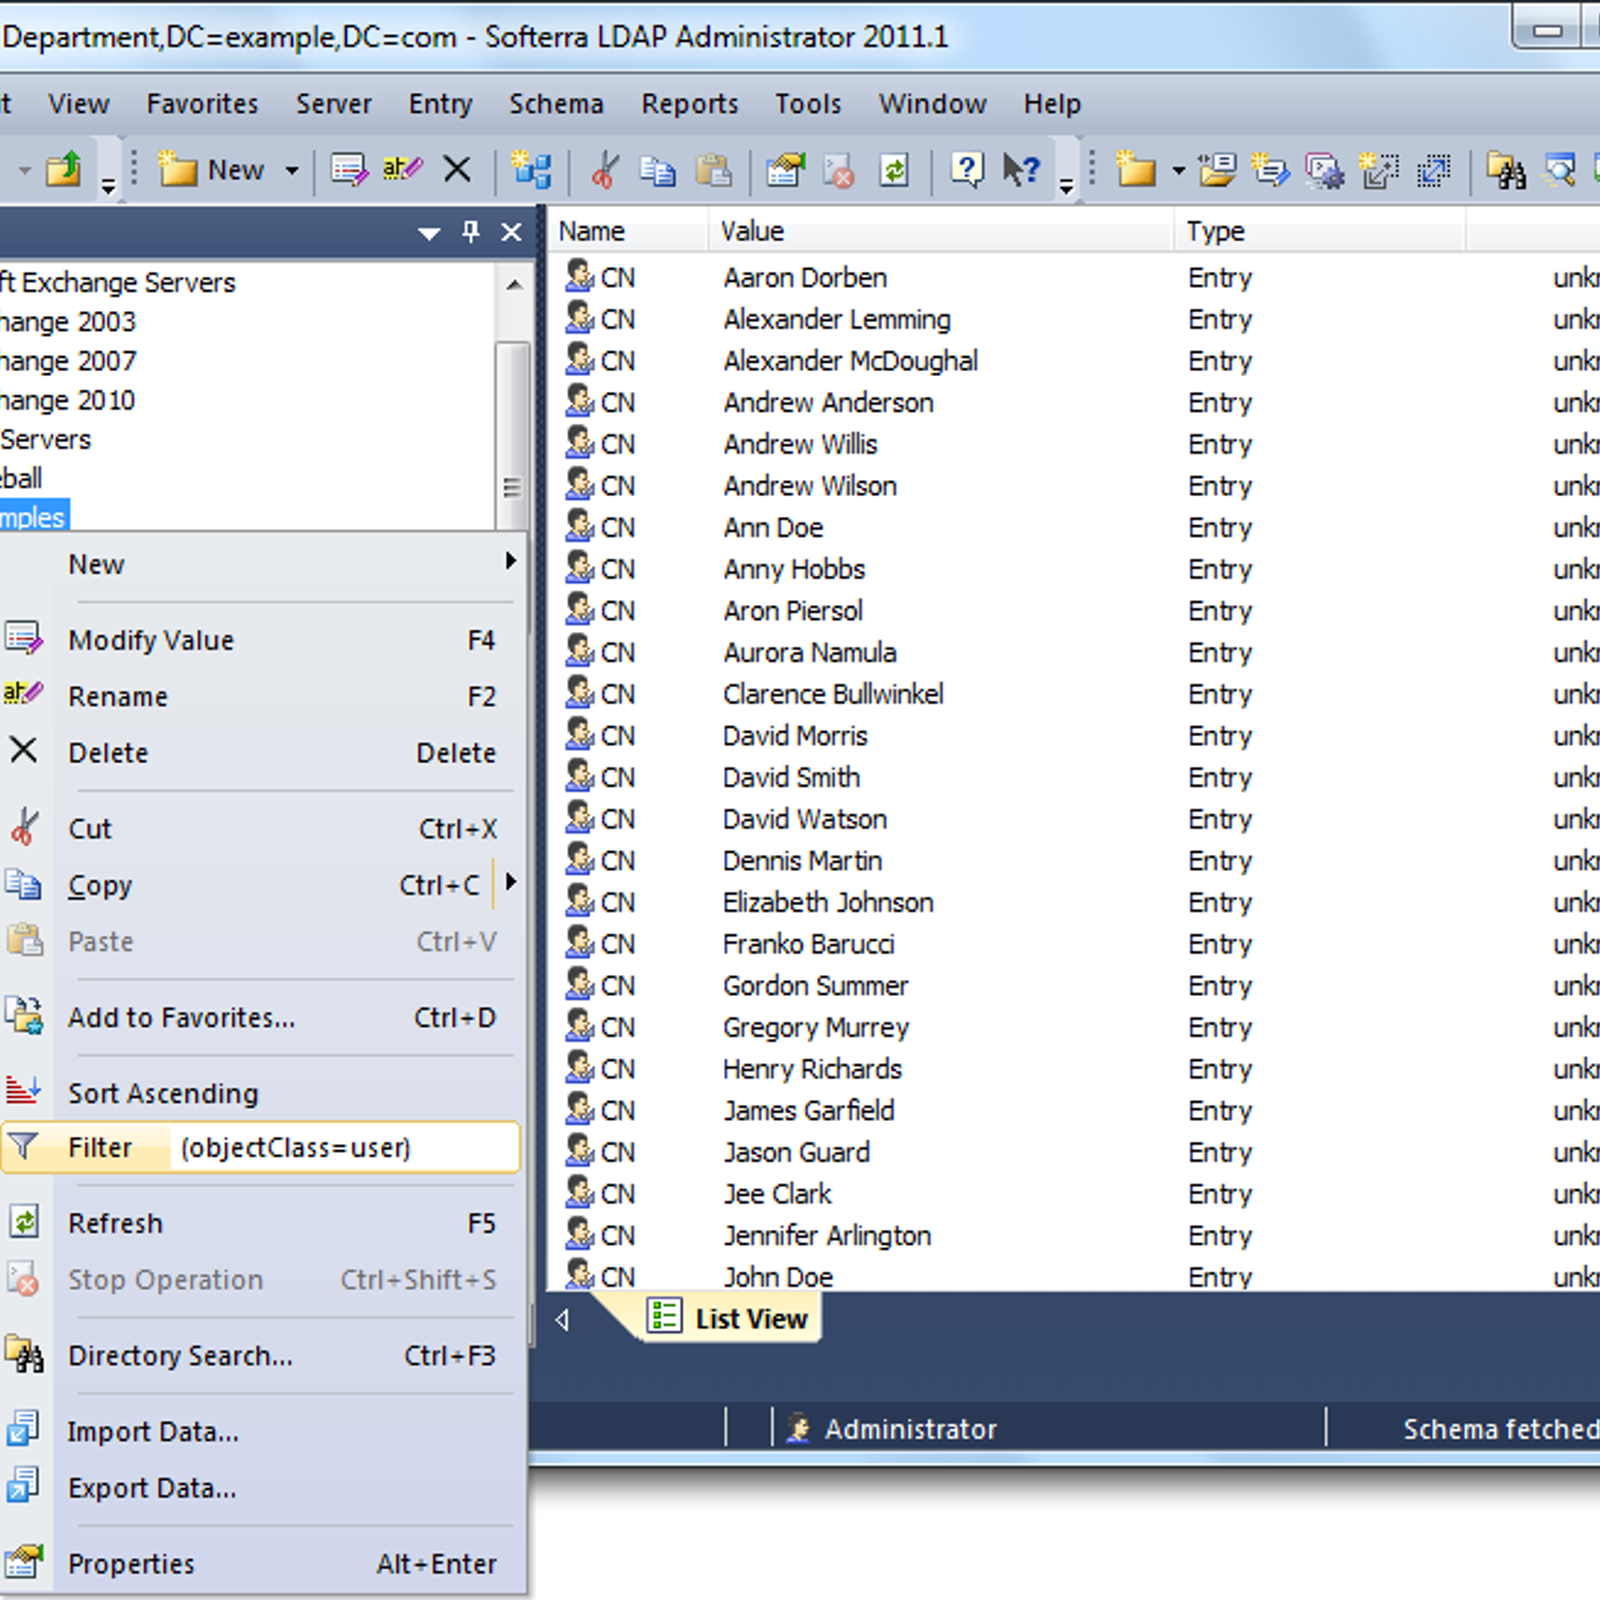The height and width of the screenshot is (1600, 1600).
Task: Expand the New submenu in context menu
Action: 262,564
